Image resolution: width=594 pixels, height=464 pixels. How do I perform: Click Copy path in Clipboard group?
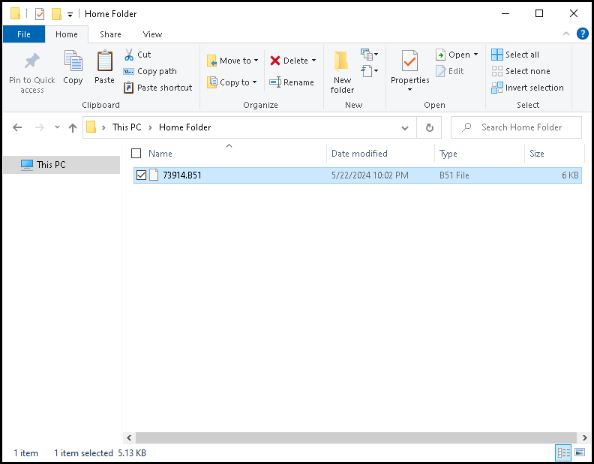150,71
